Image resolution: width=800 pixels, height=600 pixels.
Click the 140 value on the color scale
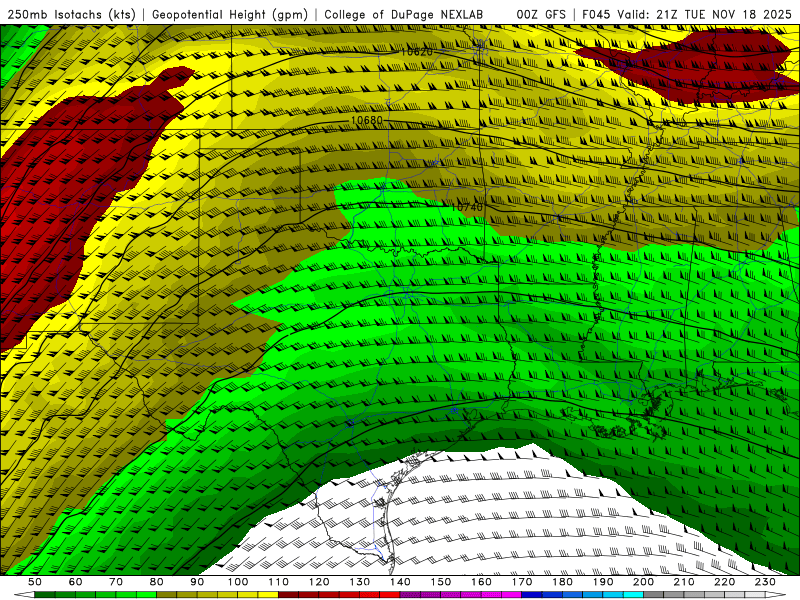tap(400, 582)
